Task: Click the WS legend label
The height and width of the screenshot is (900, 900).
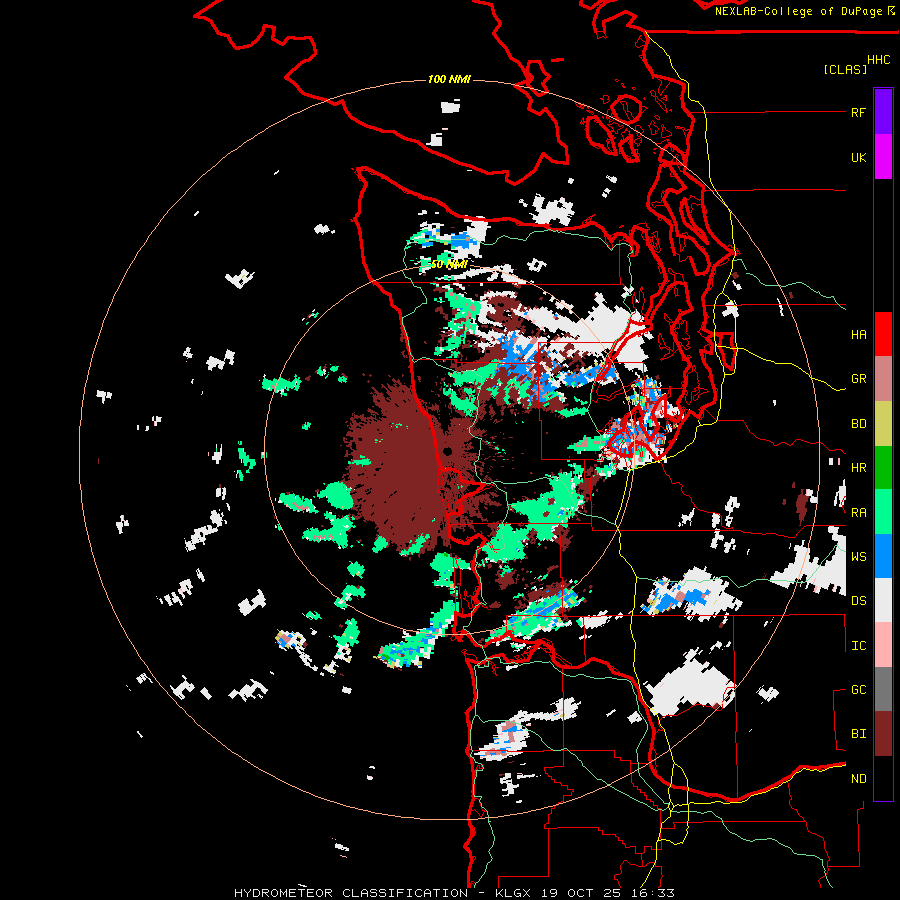Action: coord(858,557)
